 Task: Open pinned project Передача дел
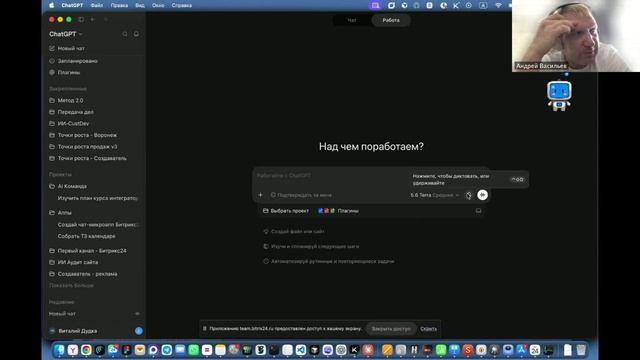coord(71,112)
